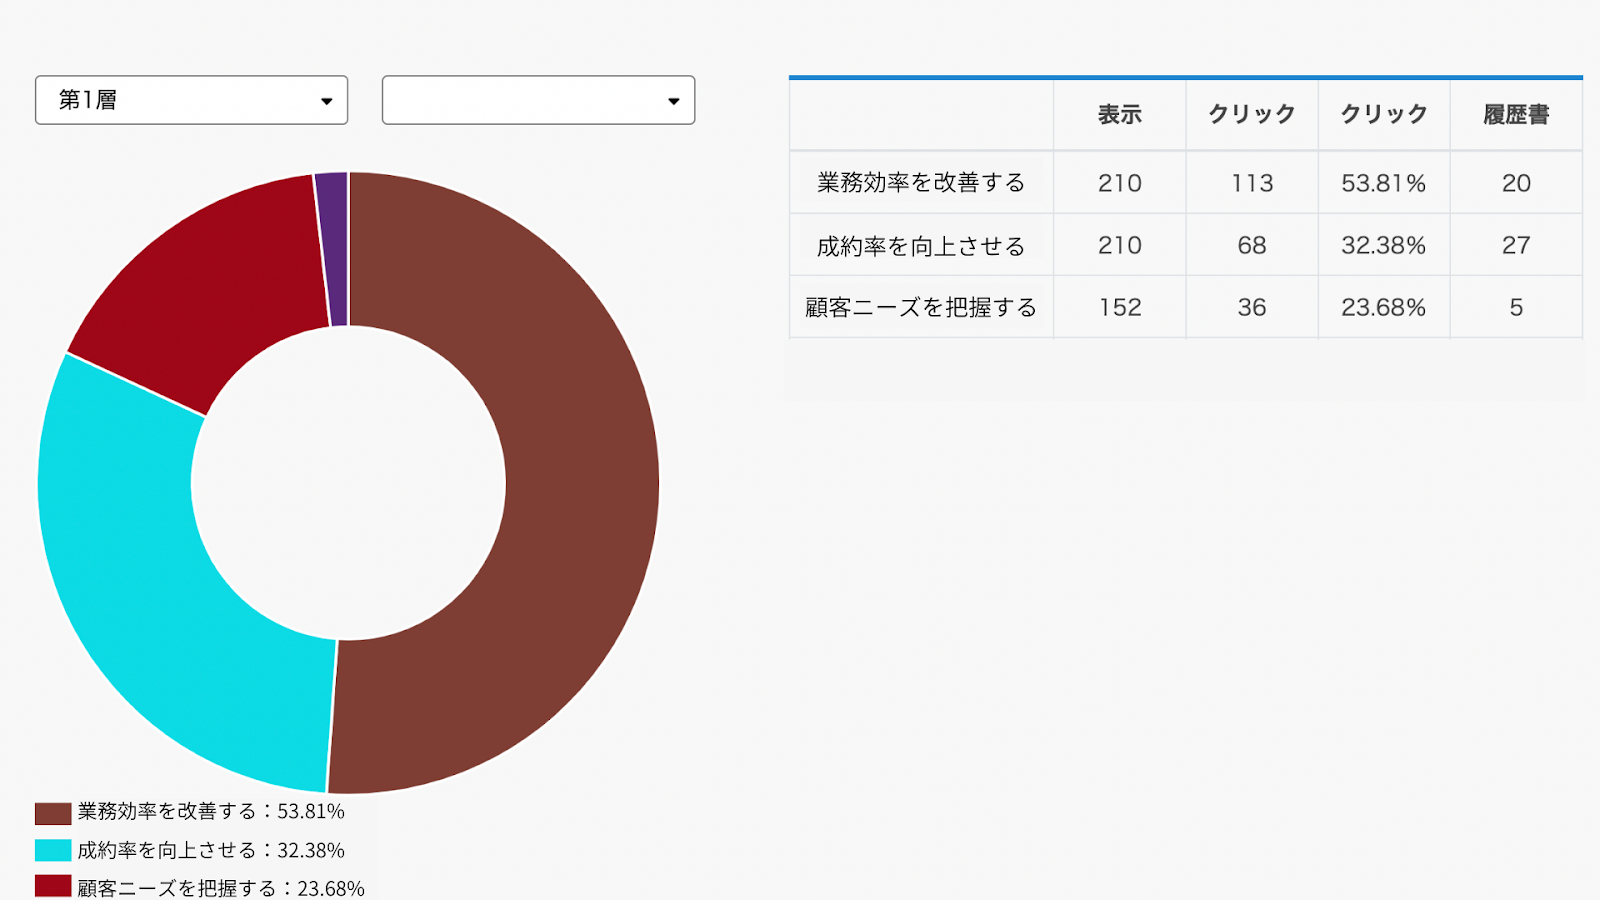Click legend text 業務効率を改善する：53.81%
Viewport: 1600px width, 900px height.
(211, 811)
